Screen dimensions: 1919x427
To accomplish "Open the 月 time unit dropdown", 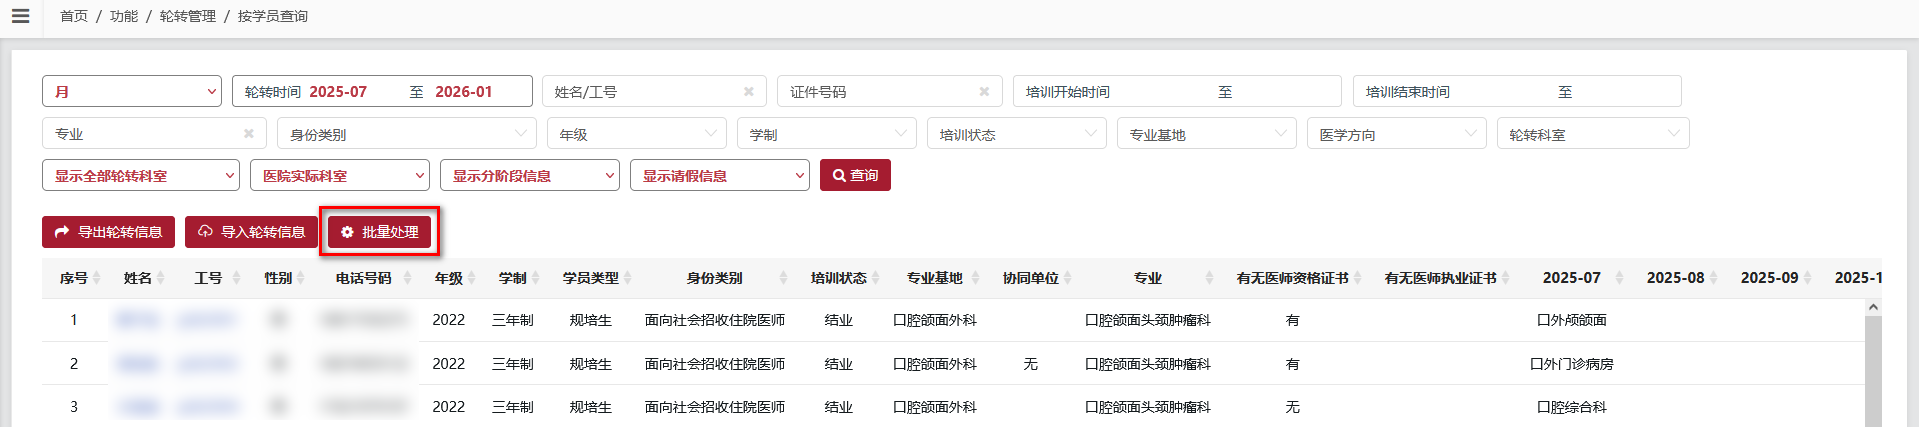I will click(x=132, y=91).
